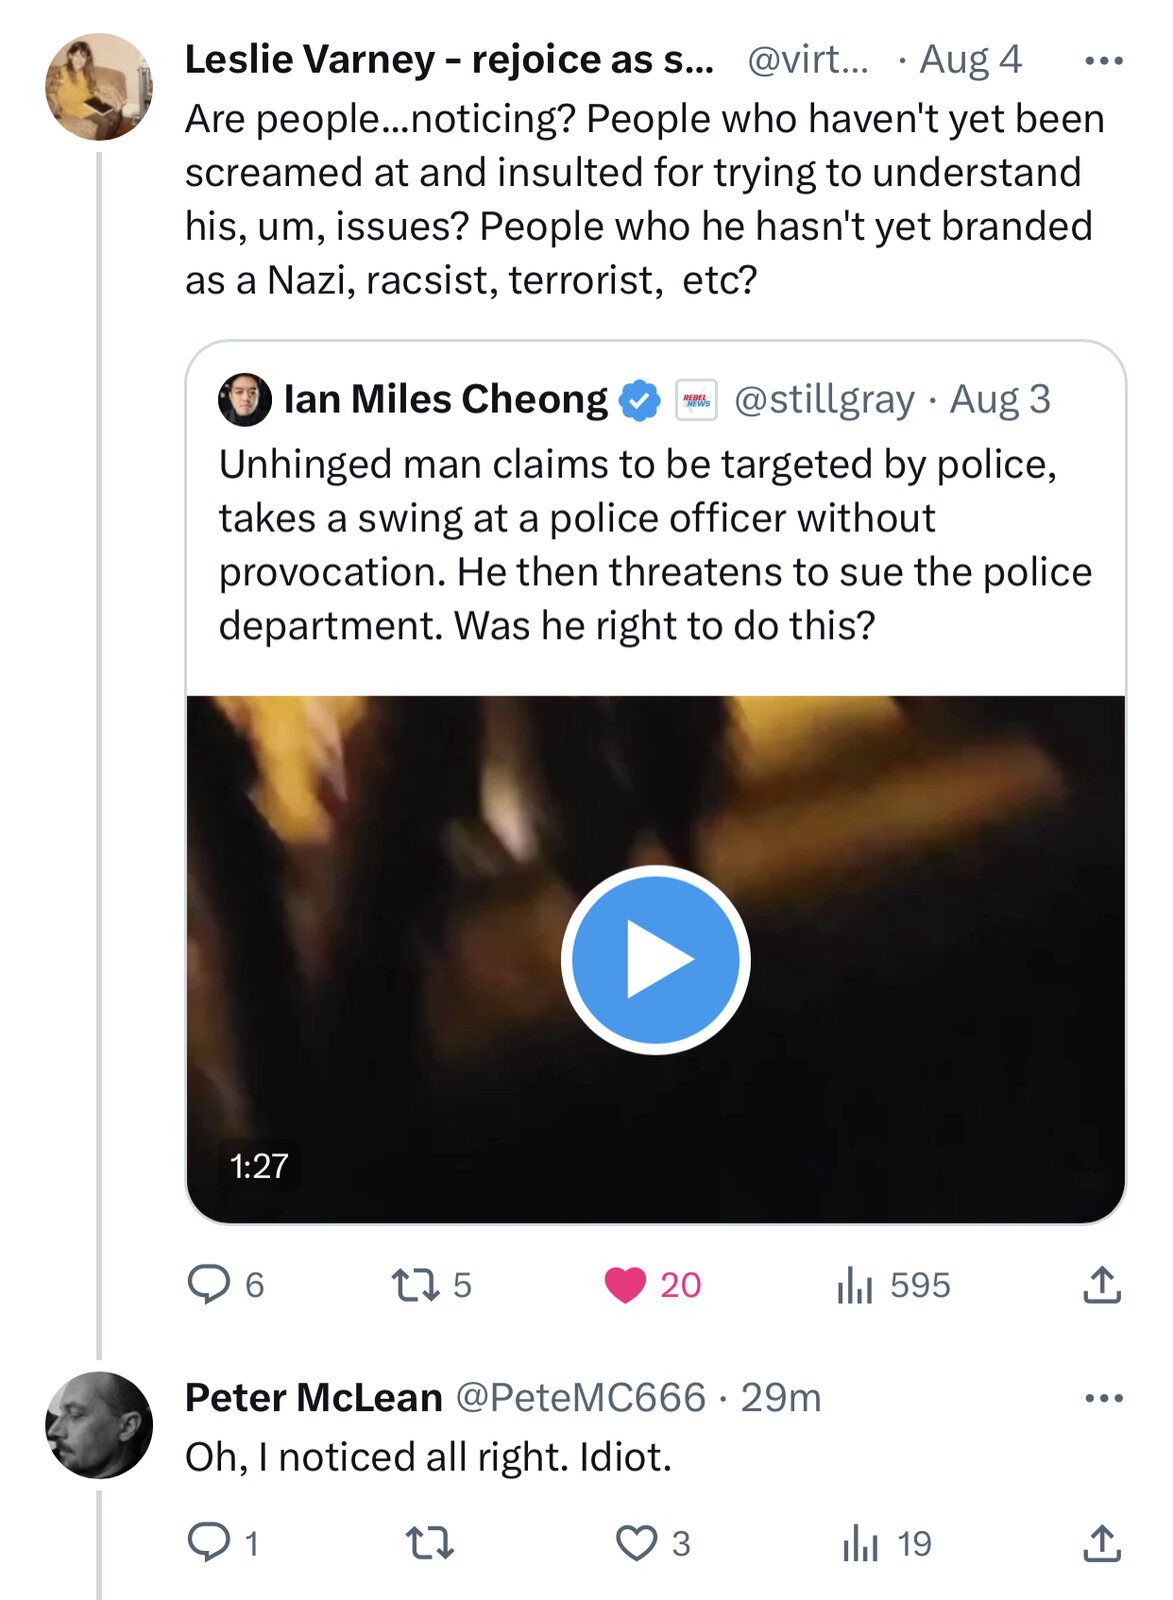The height and width of the screenshot is (1600, 1173).
Task: Open the @PeteMC666 handle link
Action: pos(581,1398)
